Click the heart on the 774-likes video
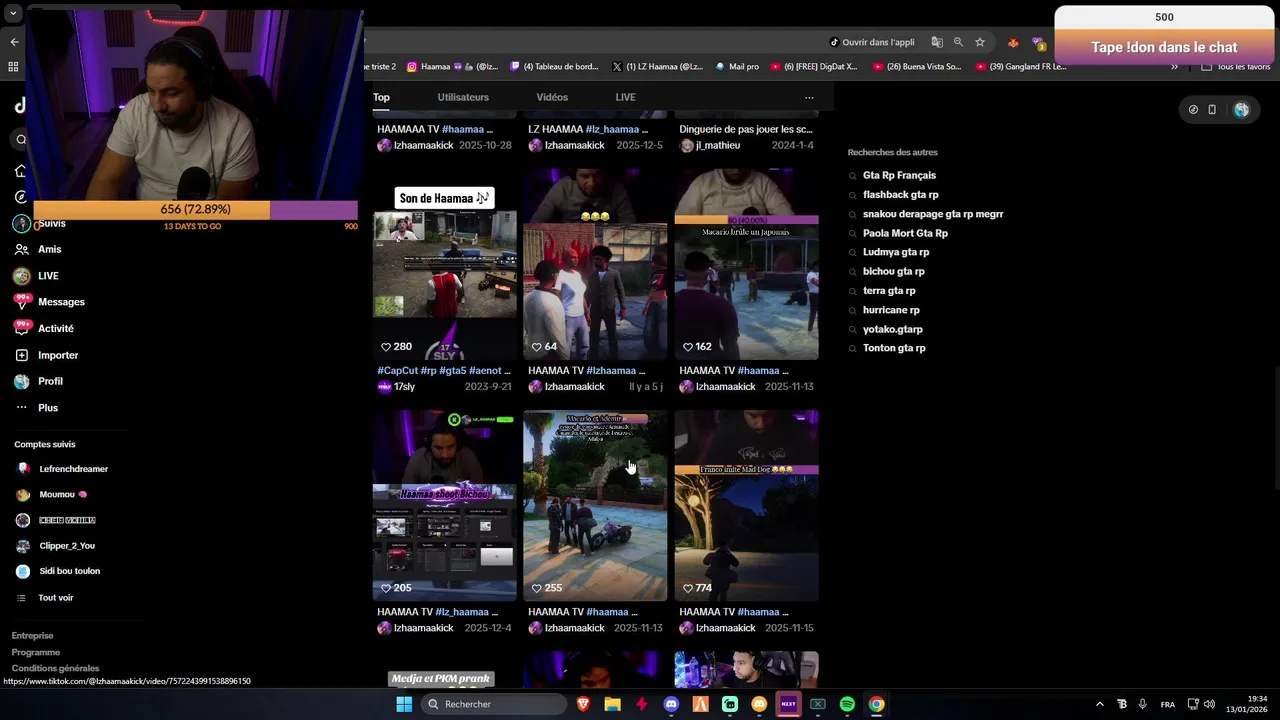 pyautogui.click(x=688, y=588)
